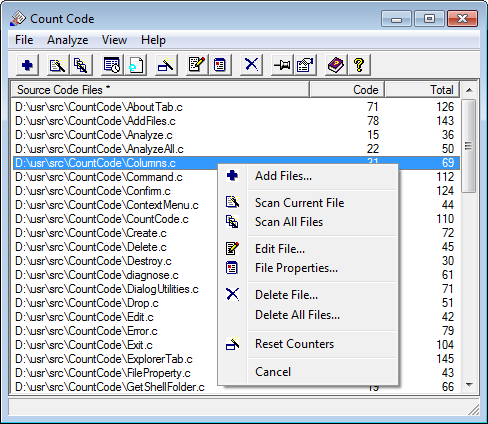Screen dimensions: 488x424
Task: Click the Reset Counters toolbar icon
Action: 166,65
